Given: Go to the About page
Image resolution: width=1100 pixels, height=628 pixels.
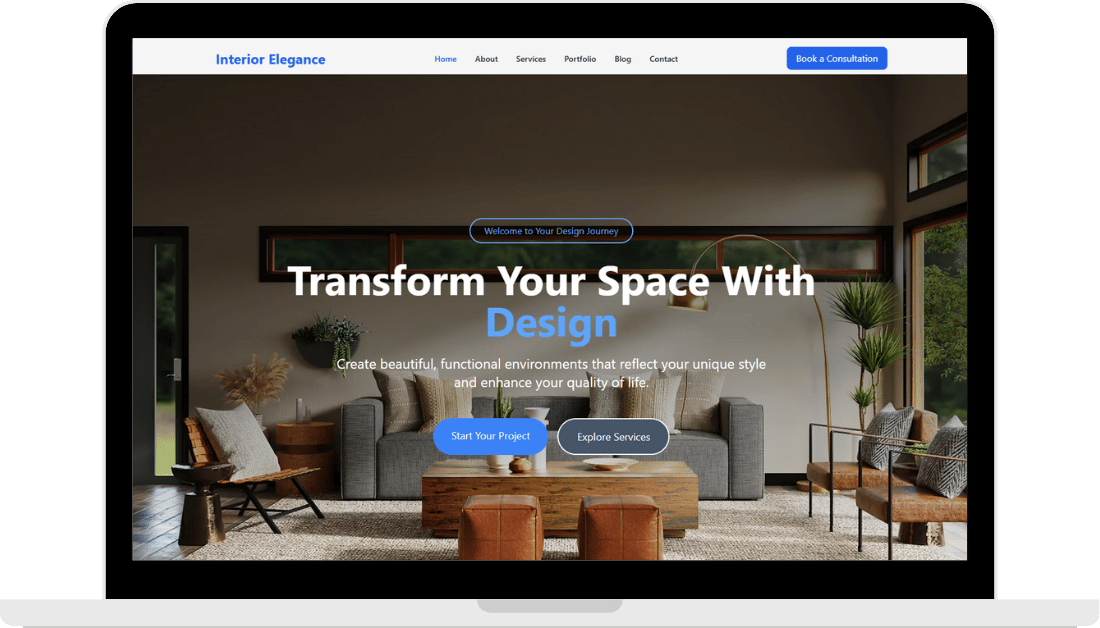Looking at the screenshot, I should pyautogui.click(x=486, y=59).
